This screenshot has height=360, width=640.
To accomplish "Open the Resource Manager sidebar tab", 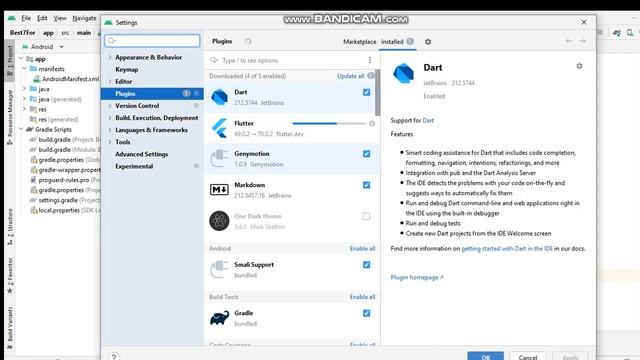I will click(x=10, y=118).
